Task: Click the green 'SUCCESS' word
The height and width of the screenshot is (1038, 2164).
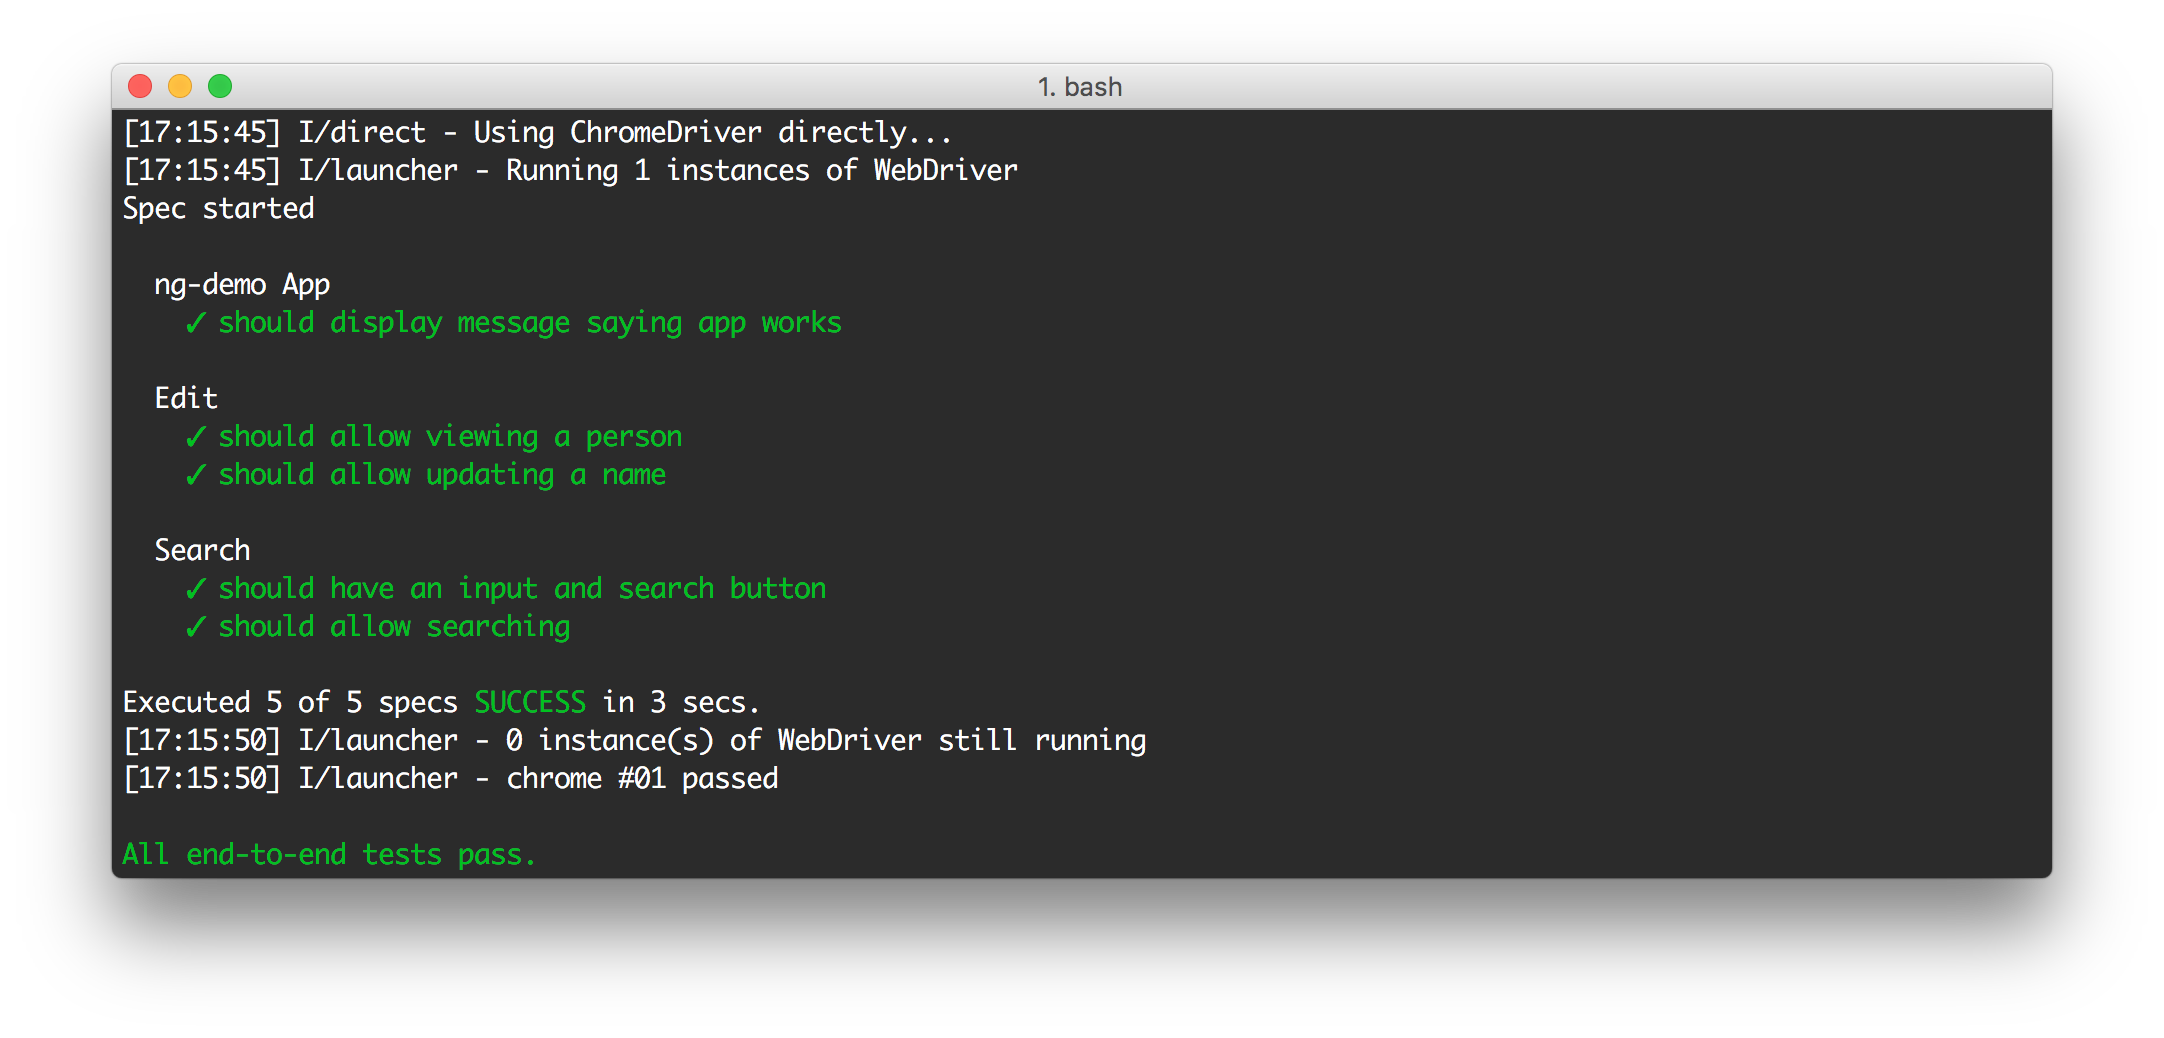Action: 530,702
